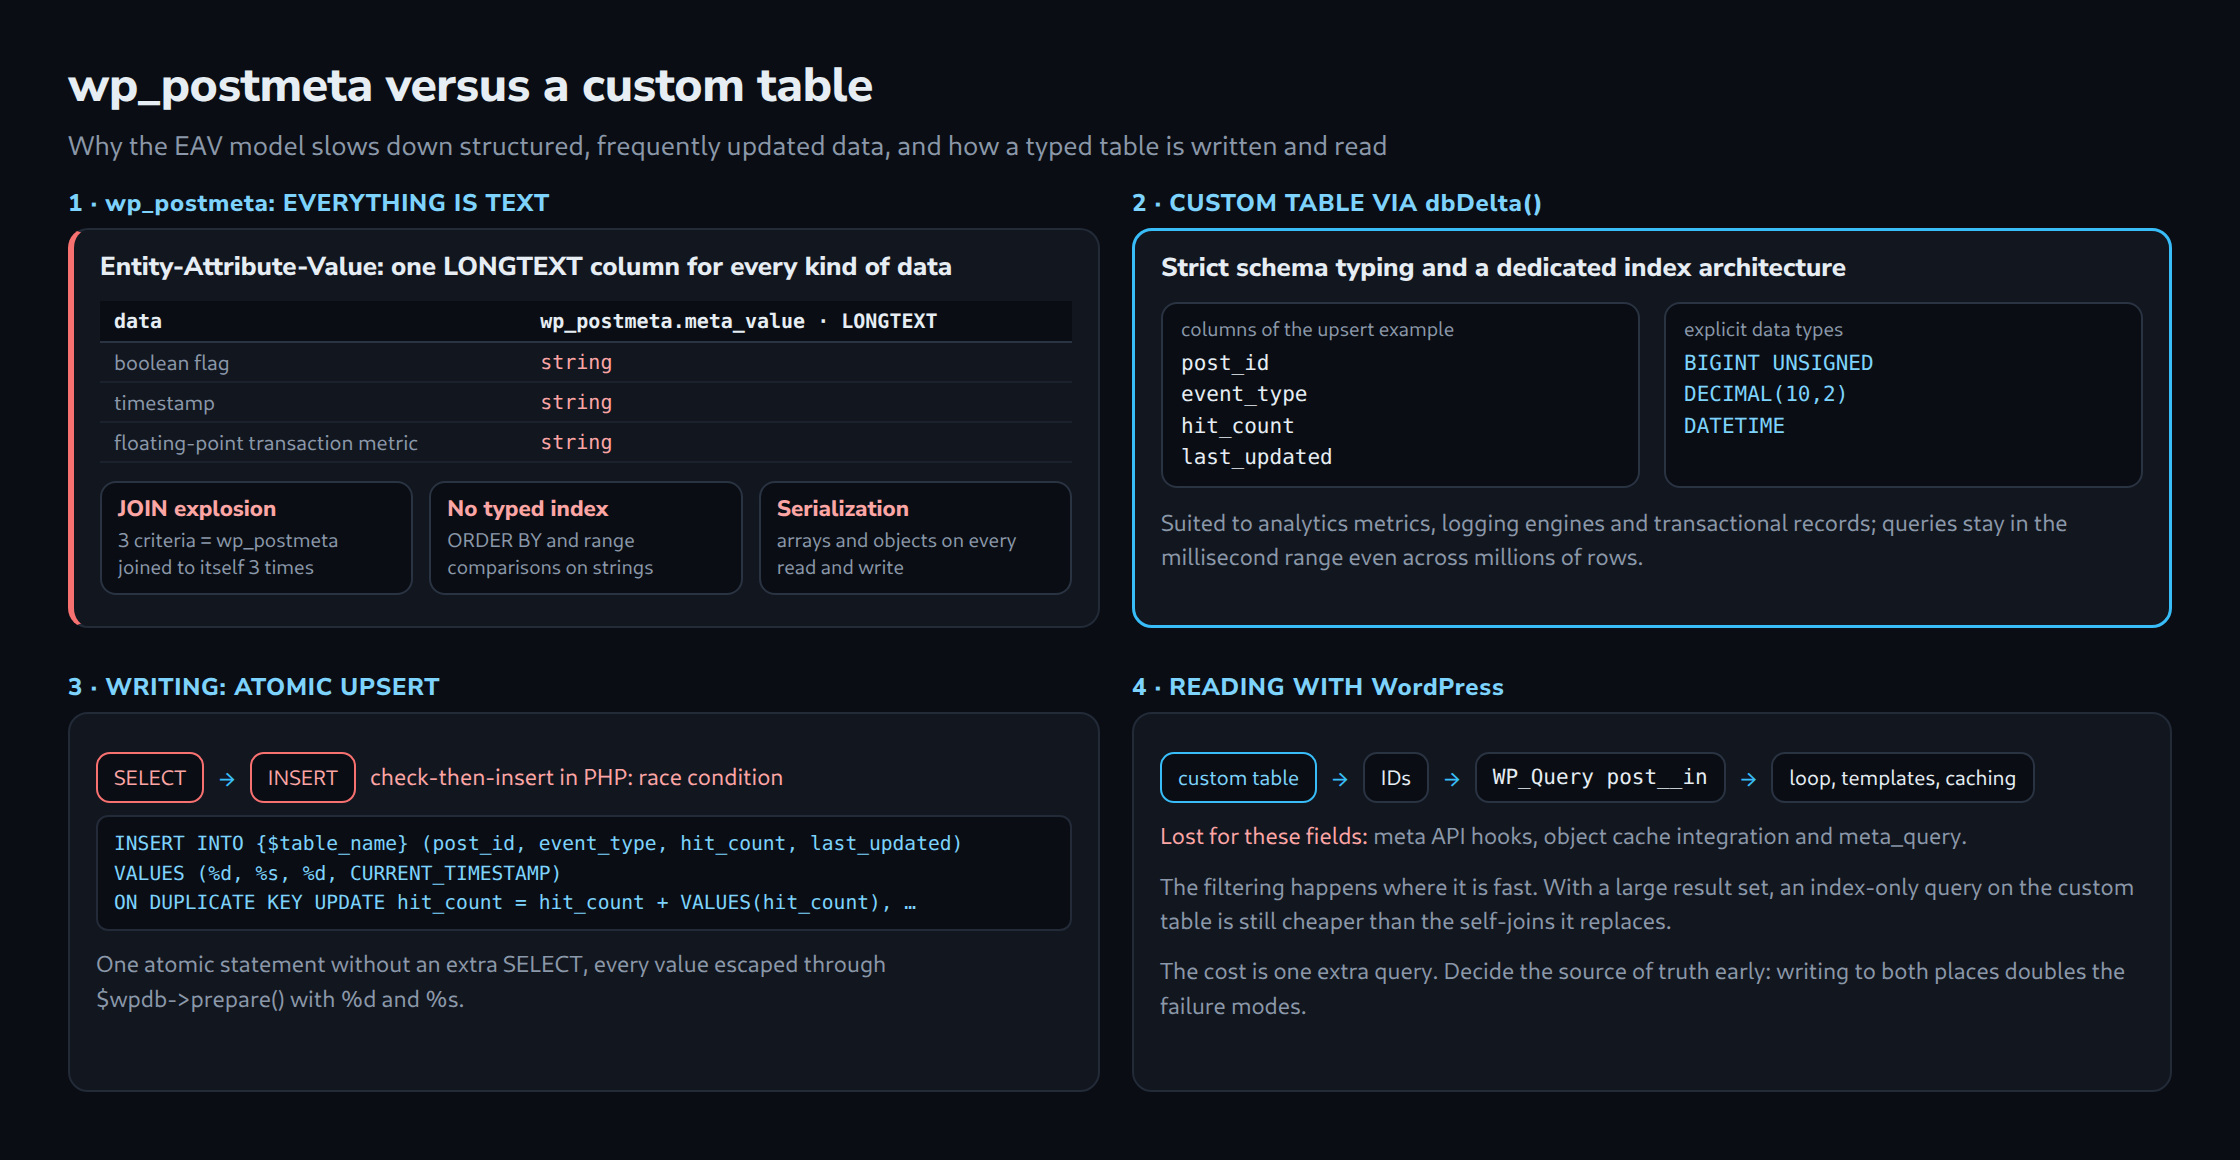2240x1160 pixels.
Task: Click the arrow before 'loop, templates, caching'
Action: click(x=1748, y=779)
